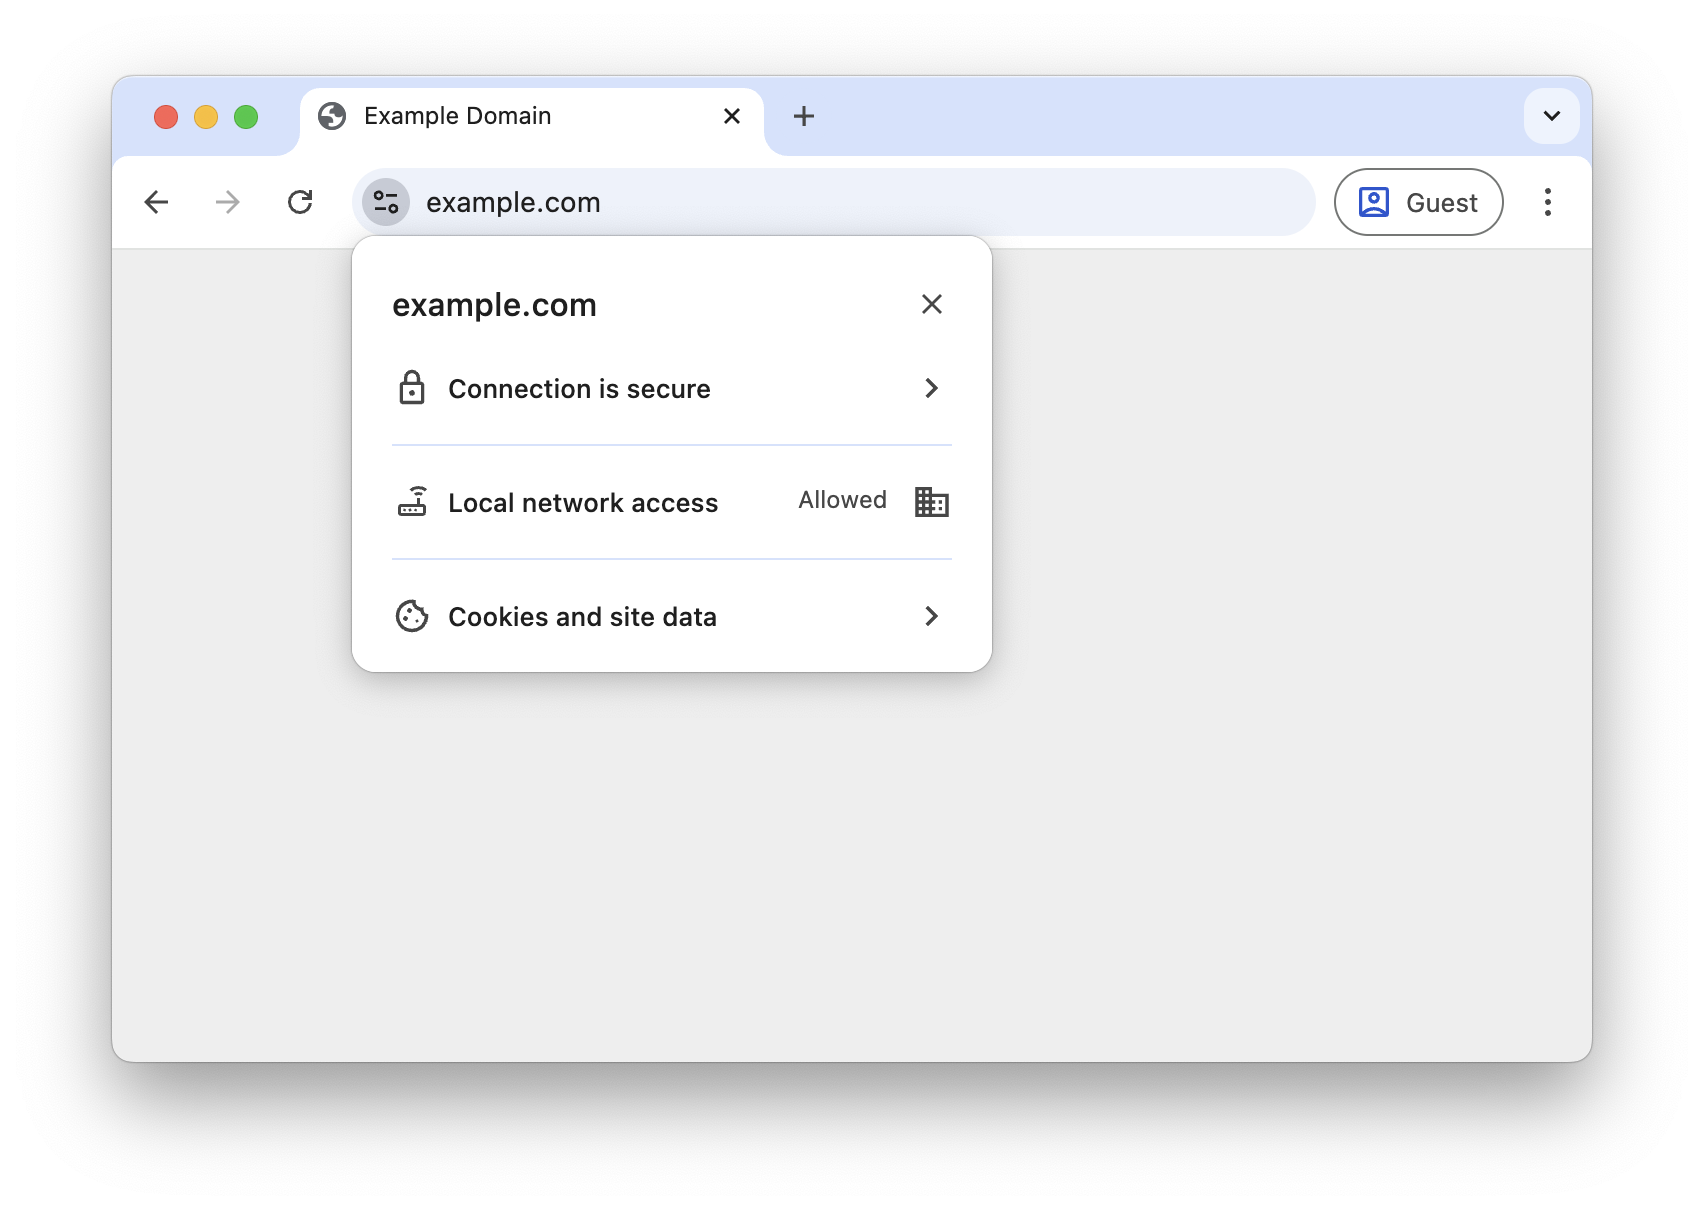
Task: Click the forward navigation arrow
Action: [x=228, y=202]
